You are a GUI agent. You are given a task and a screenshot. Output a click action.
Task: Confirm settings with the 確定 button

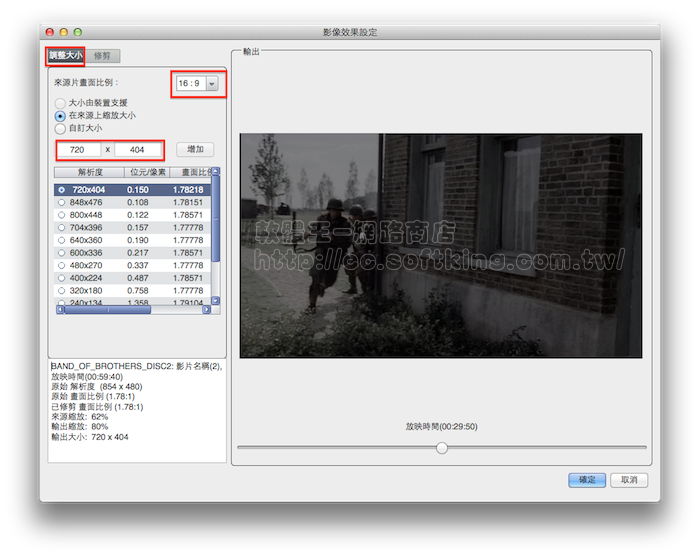(586, 480)
